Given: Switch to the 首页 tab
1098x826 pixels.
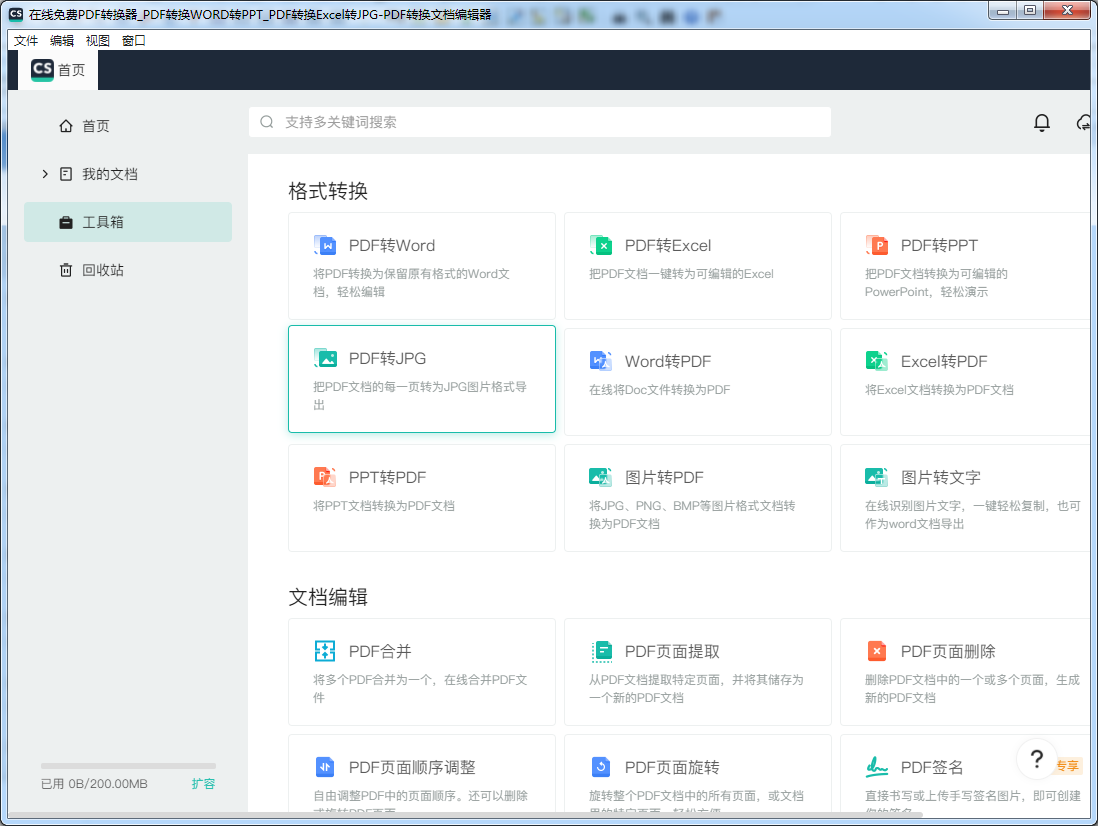Looking at the screenshot, I should (x=57, y=70).
